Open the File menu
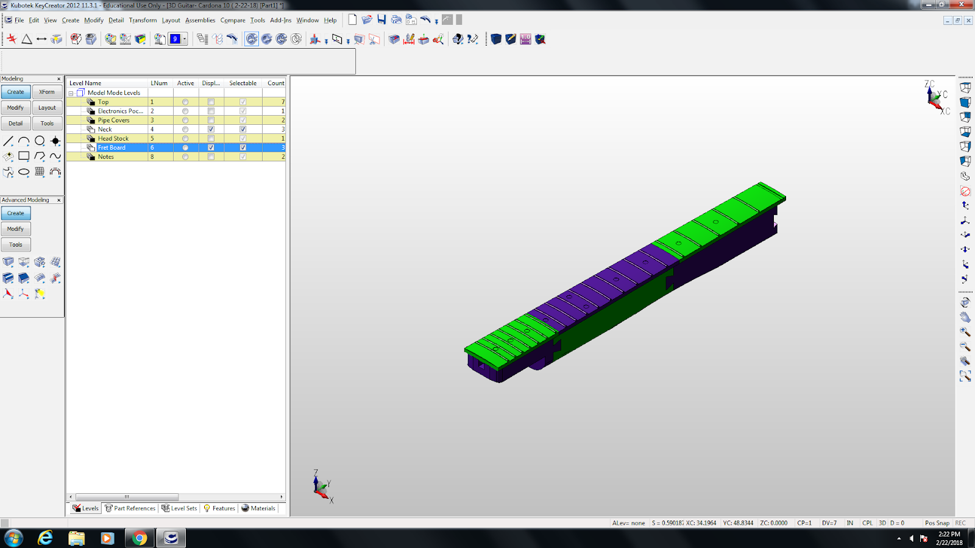Image resolution: width=975 pixels, height=548 pixels. (19, 21)
